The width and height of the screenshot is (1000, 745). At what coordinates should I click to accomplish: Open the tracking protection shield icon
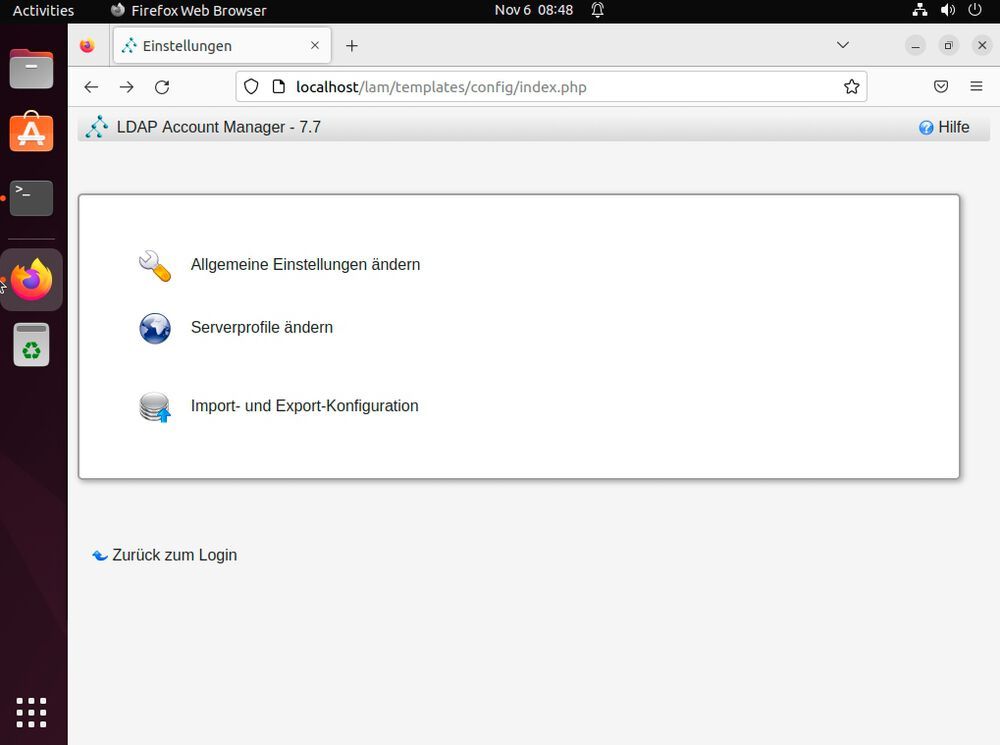(x=251, y=87)
